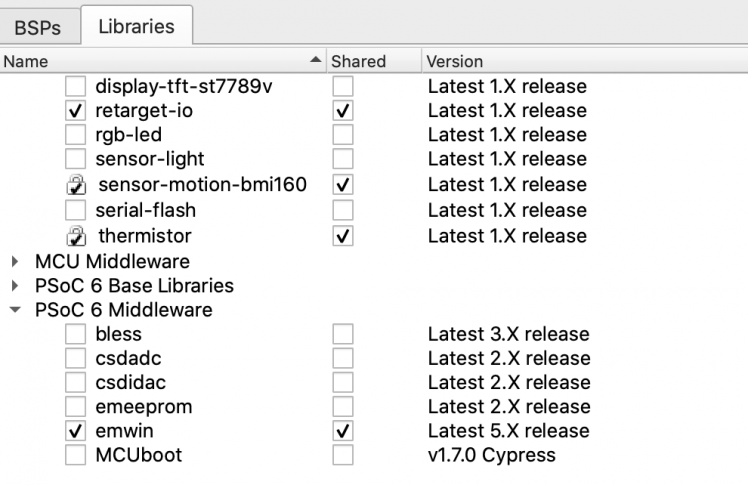Viewport: 748px width, 485px height.
Task: Open version dropdown for MCUboot v1.7.0 Cypress
Action: pyautogui.click(x=491, y=455)
